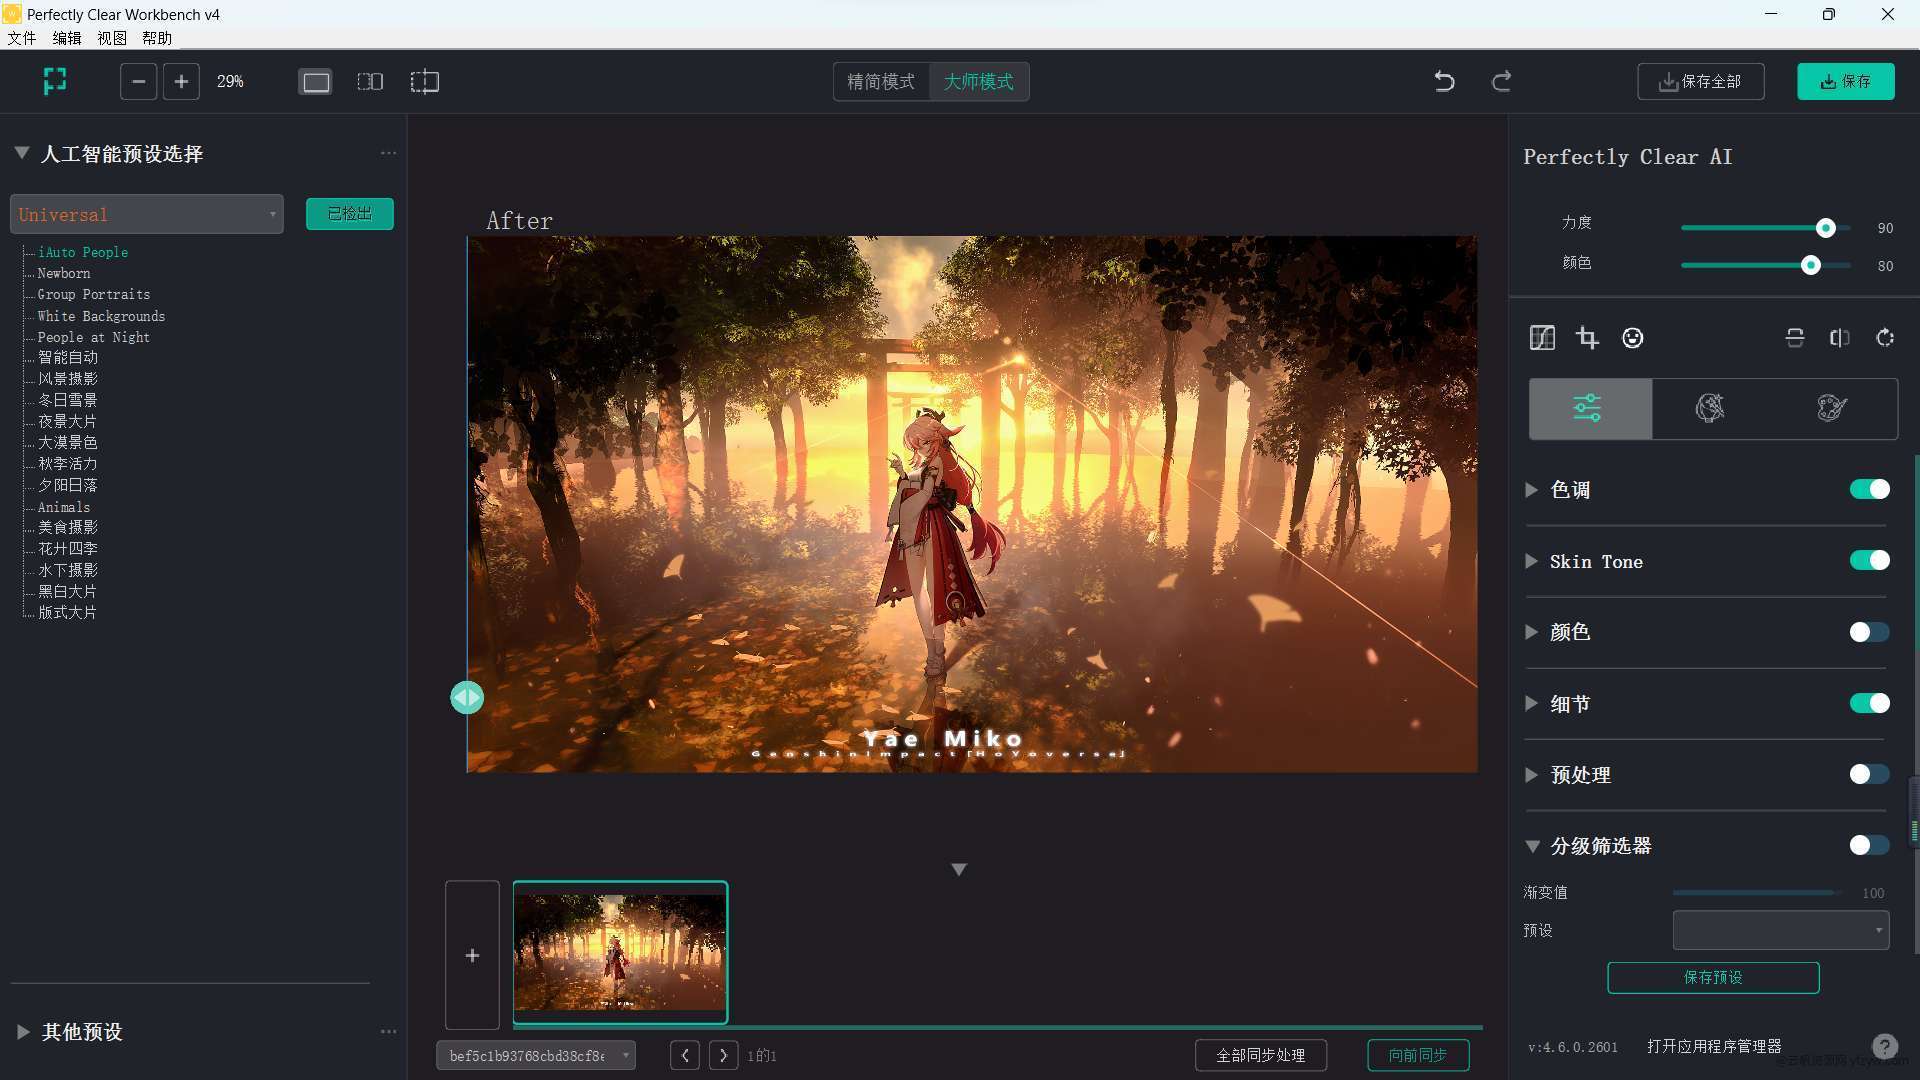Click the 保存预设 button
Screen dimensions: 1920x1080
1713,977
